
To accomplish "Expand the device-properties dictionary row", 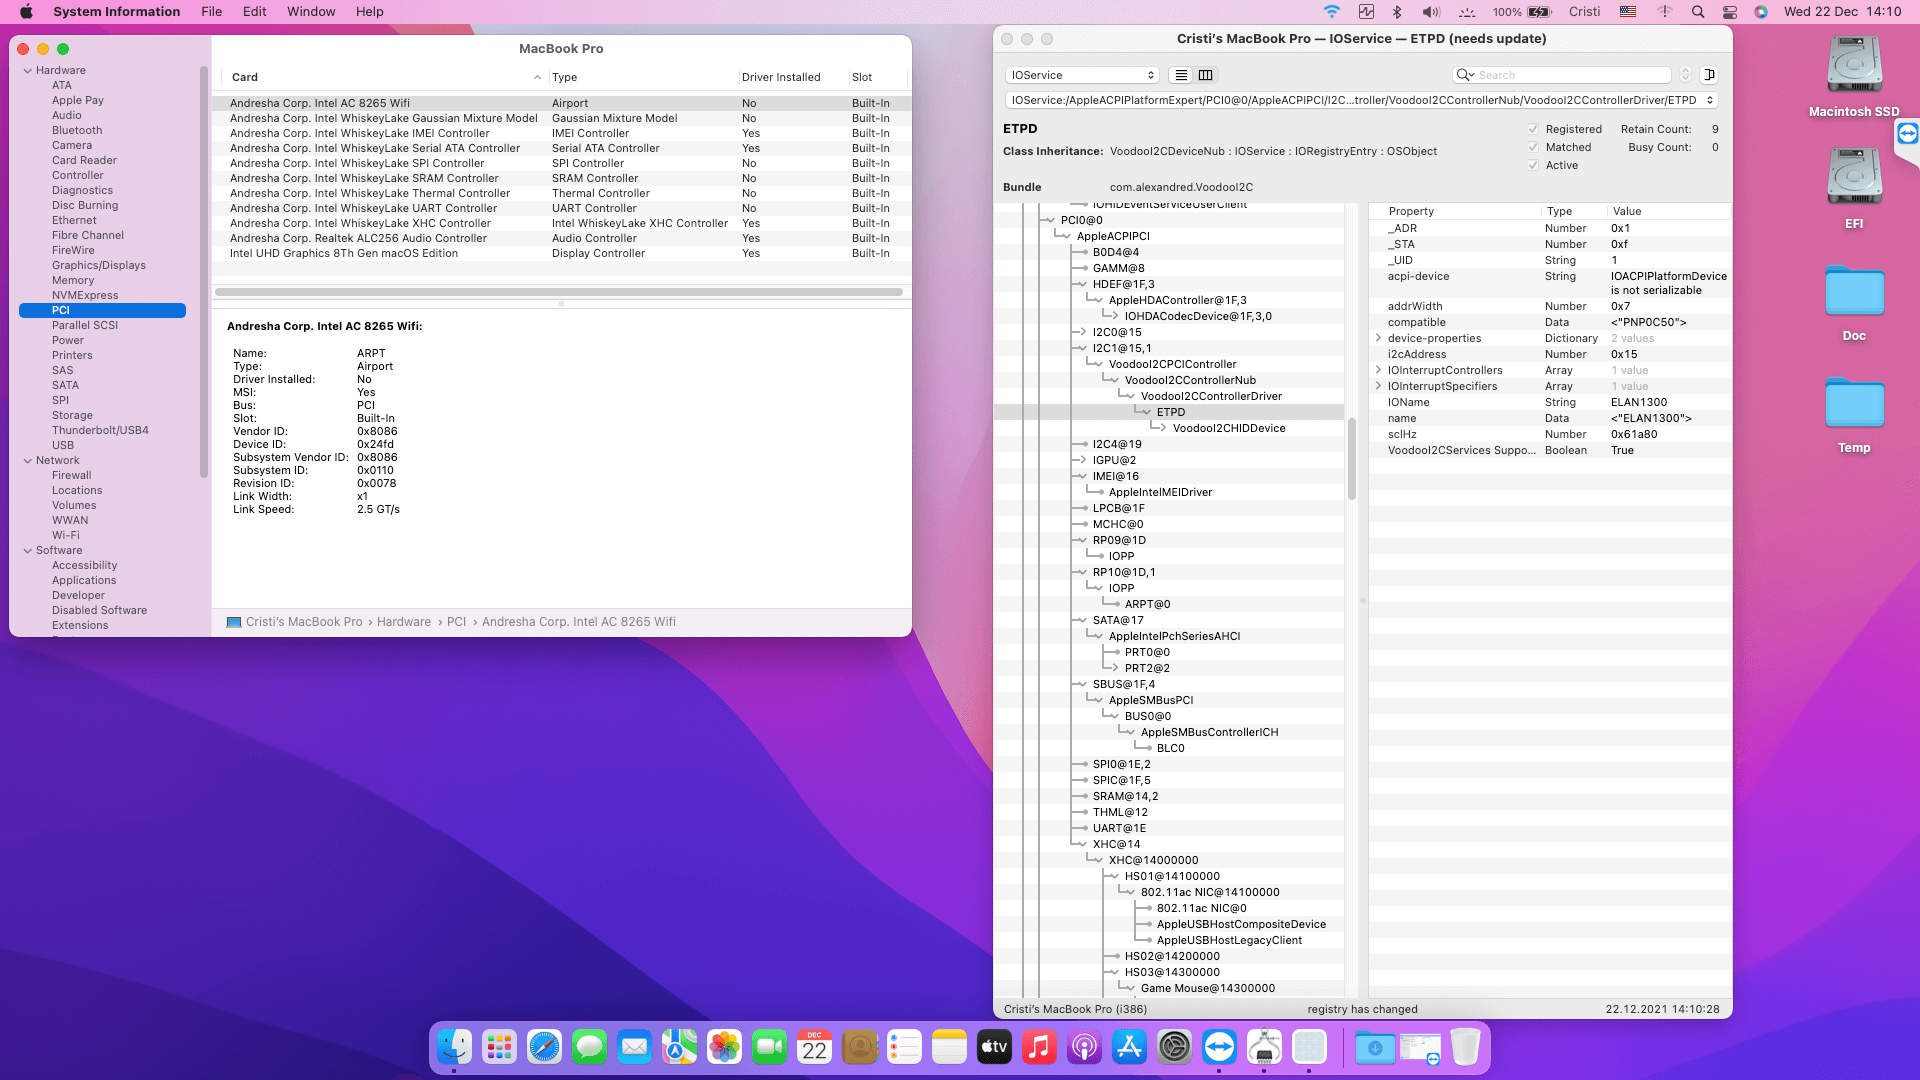I will (x=1379, y=338).
